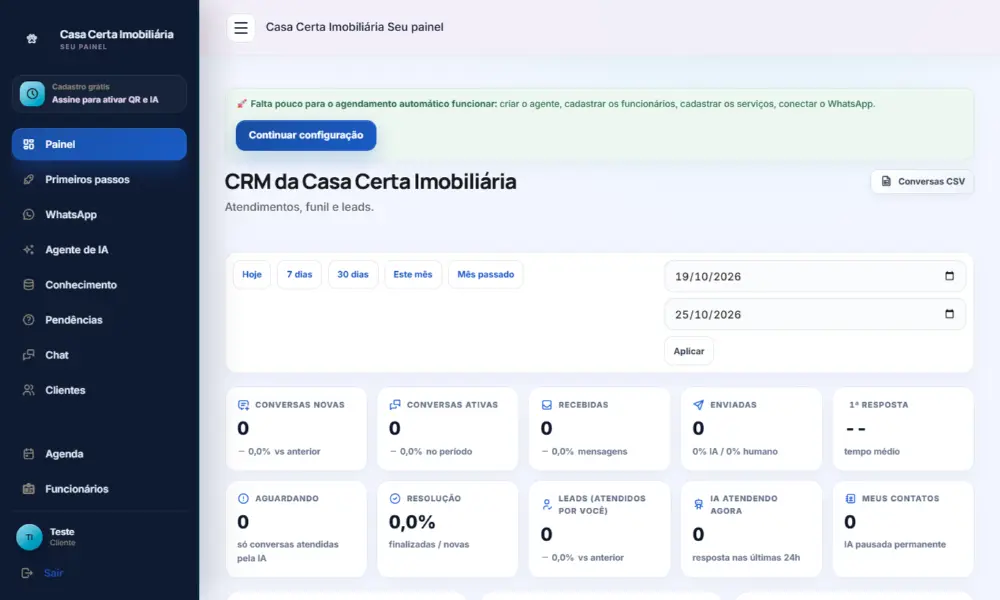
Task: Click the Primeiros passos rocket icon
Action: tap(29, 179)
